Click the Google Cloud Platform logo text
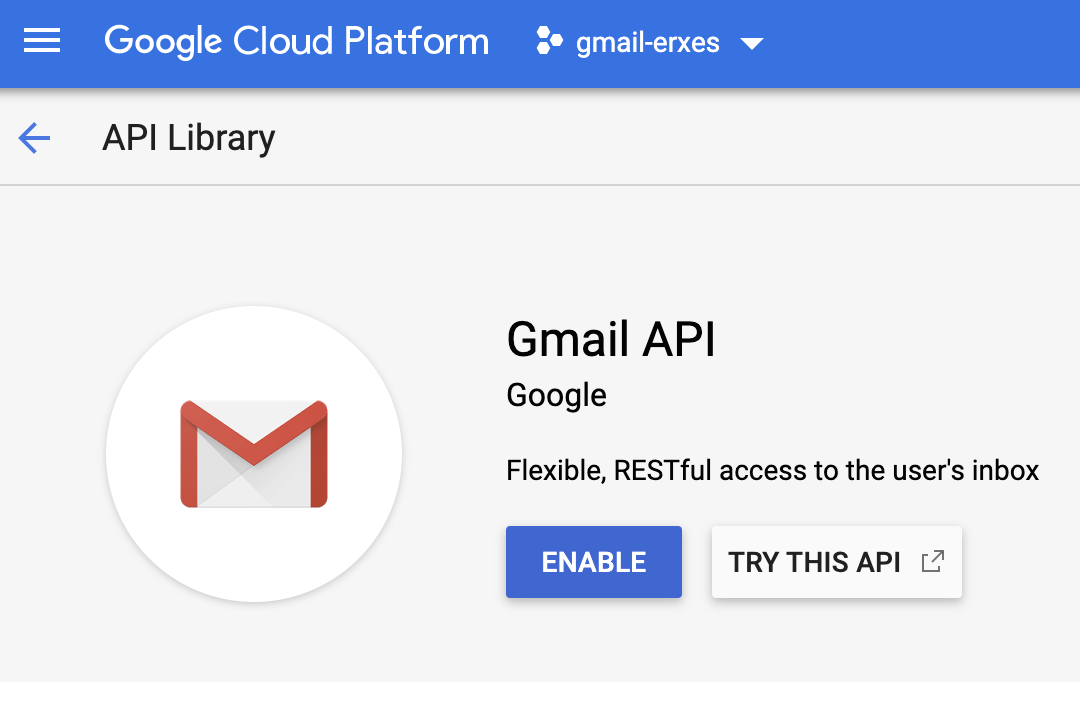This screenshot has width=1080, height=702. (x=297, y=41)
